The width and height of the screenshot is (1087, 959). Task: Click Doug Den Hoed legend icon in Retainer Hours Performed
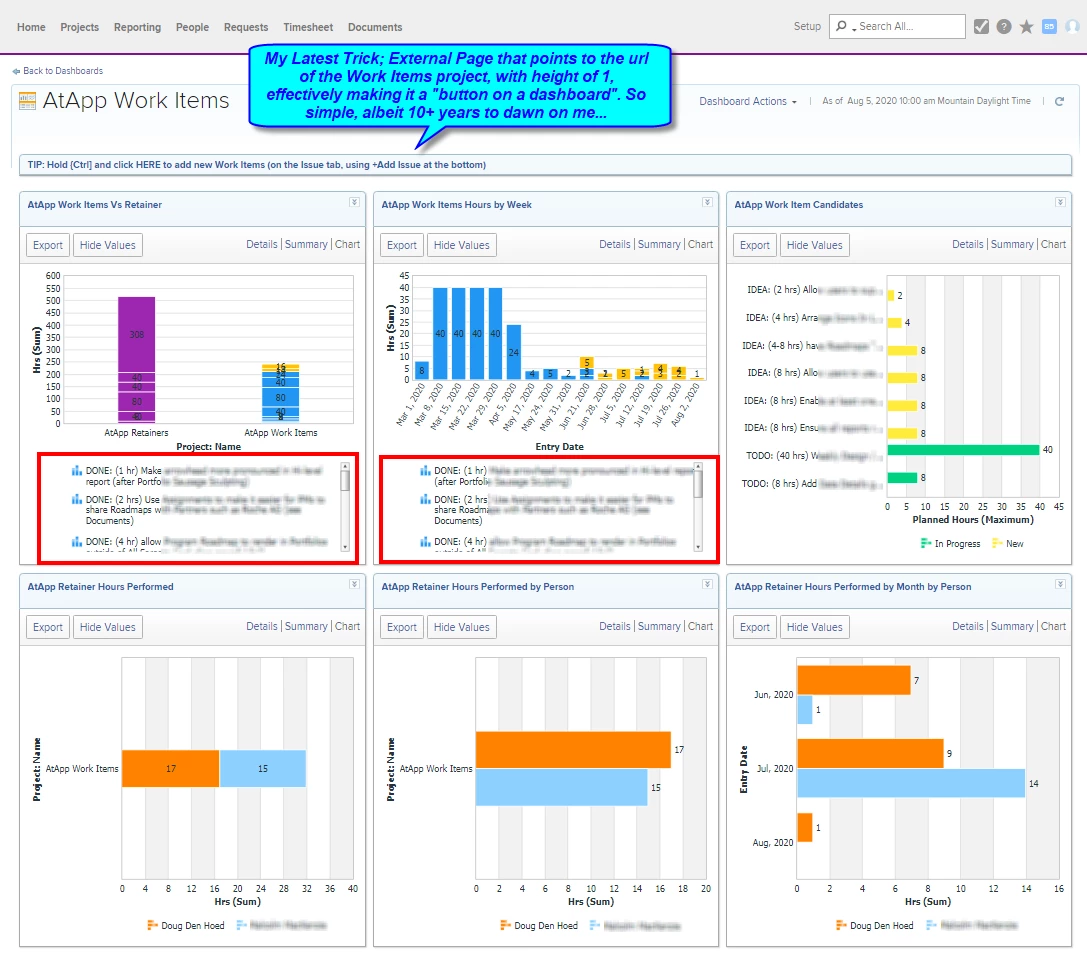click(153, 926)
